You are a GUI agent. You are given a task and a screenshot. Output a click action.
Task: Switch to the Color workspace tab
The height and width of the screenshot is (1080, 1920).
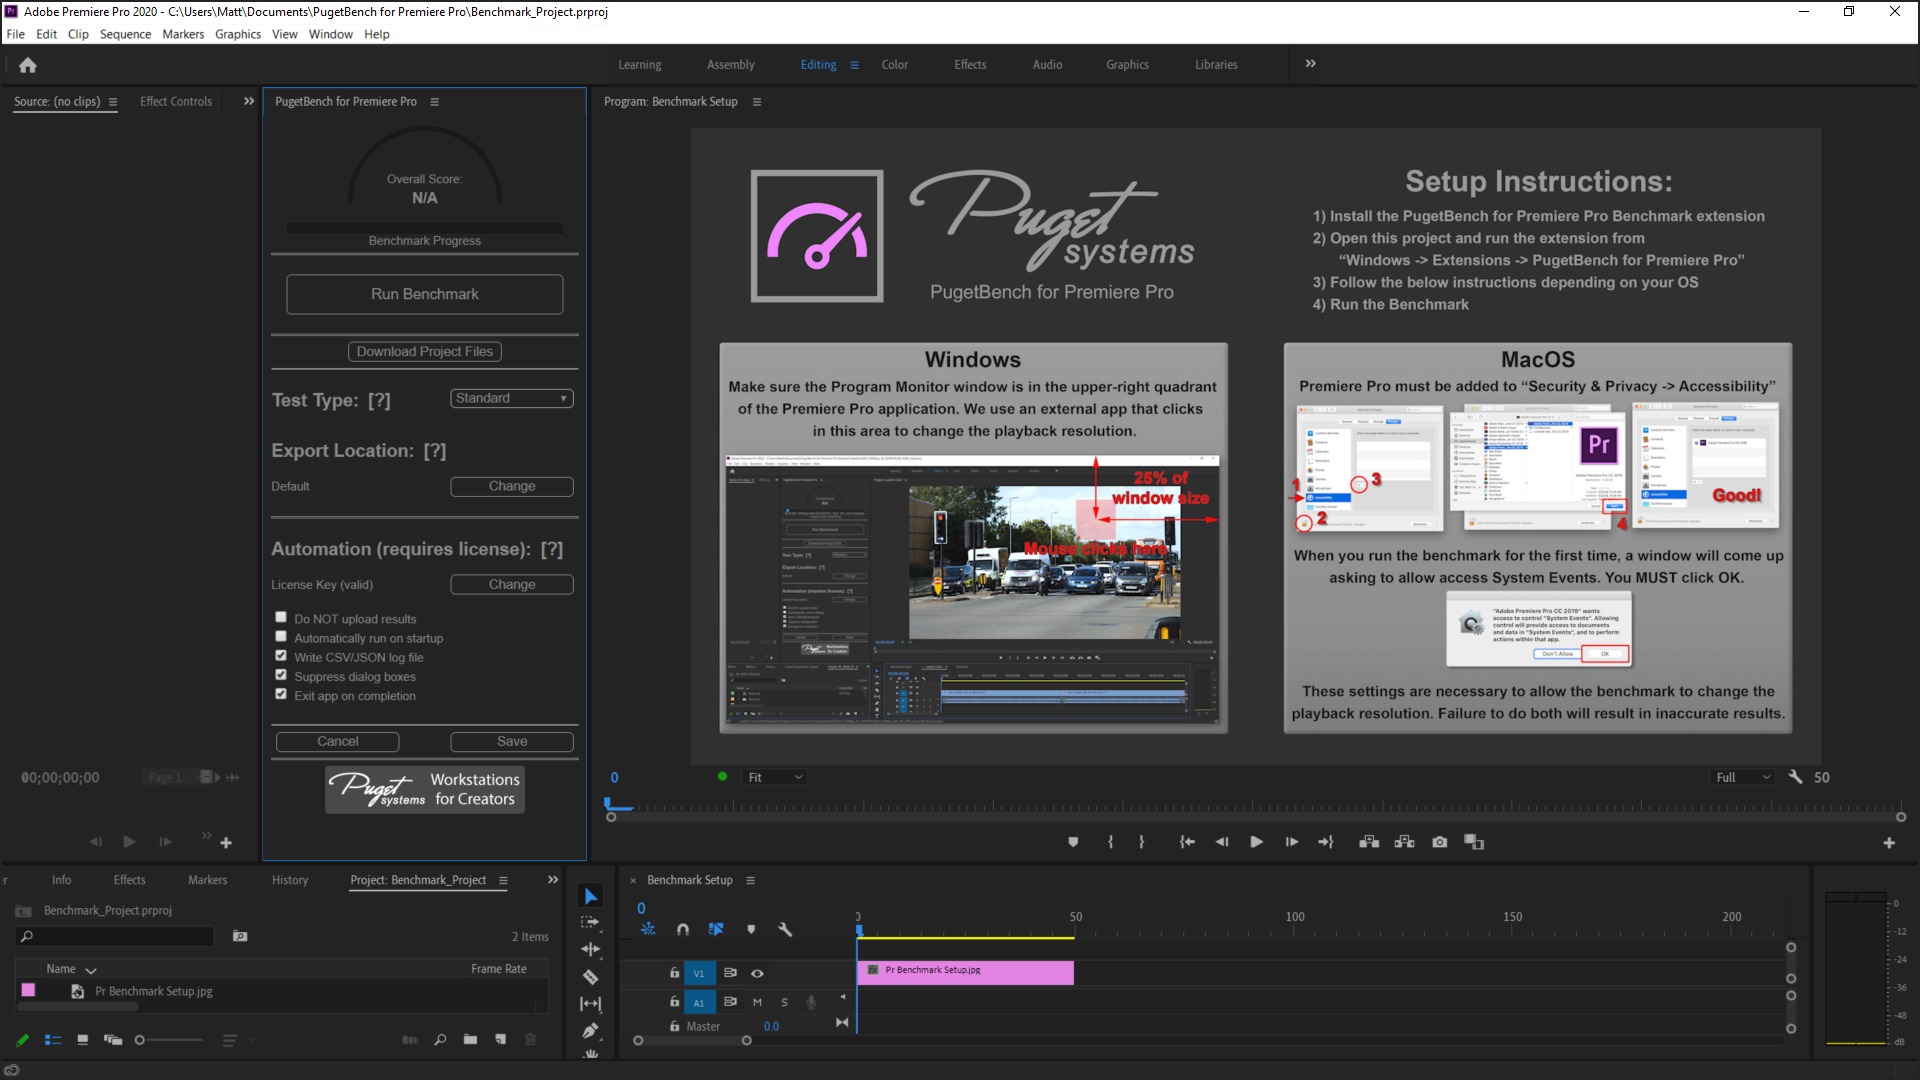(894, 64)
